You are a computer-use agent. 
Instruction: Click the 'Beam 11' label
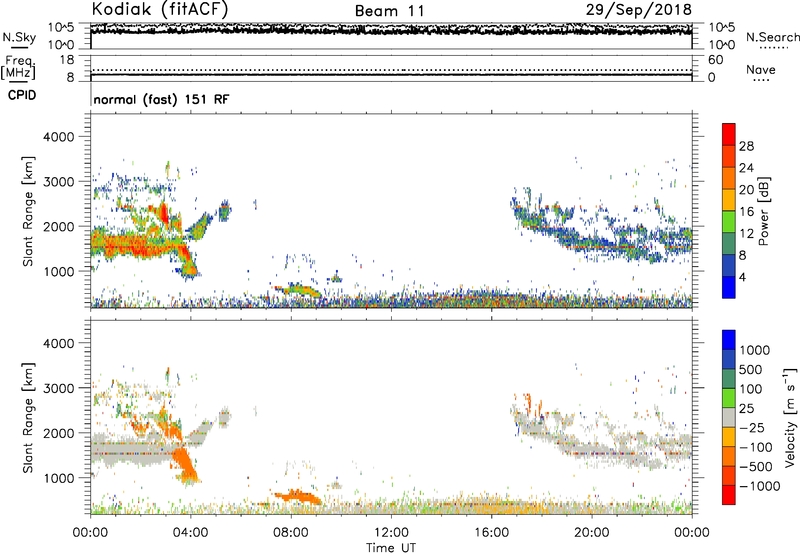coord(389,11)
